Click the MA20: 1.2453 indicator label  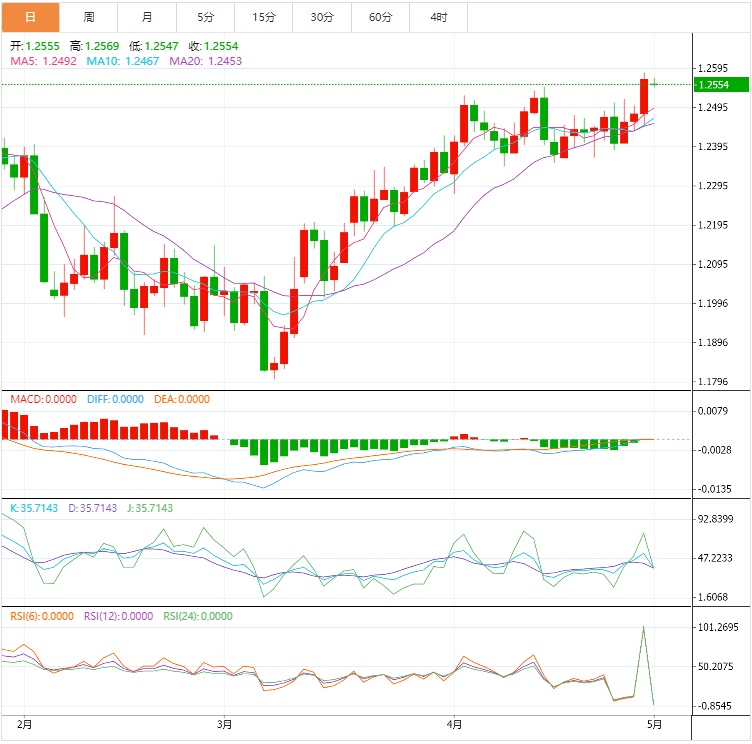(x=206, y=61)
